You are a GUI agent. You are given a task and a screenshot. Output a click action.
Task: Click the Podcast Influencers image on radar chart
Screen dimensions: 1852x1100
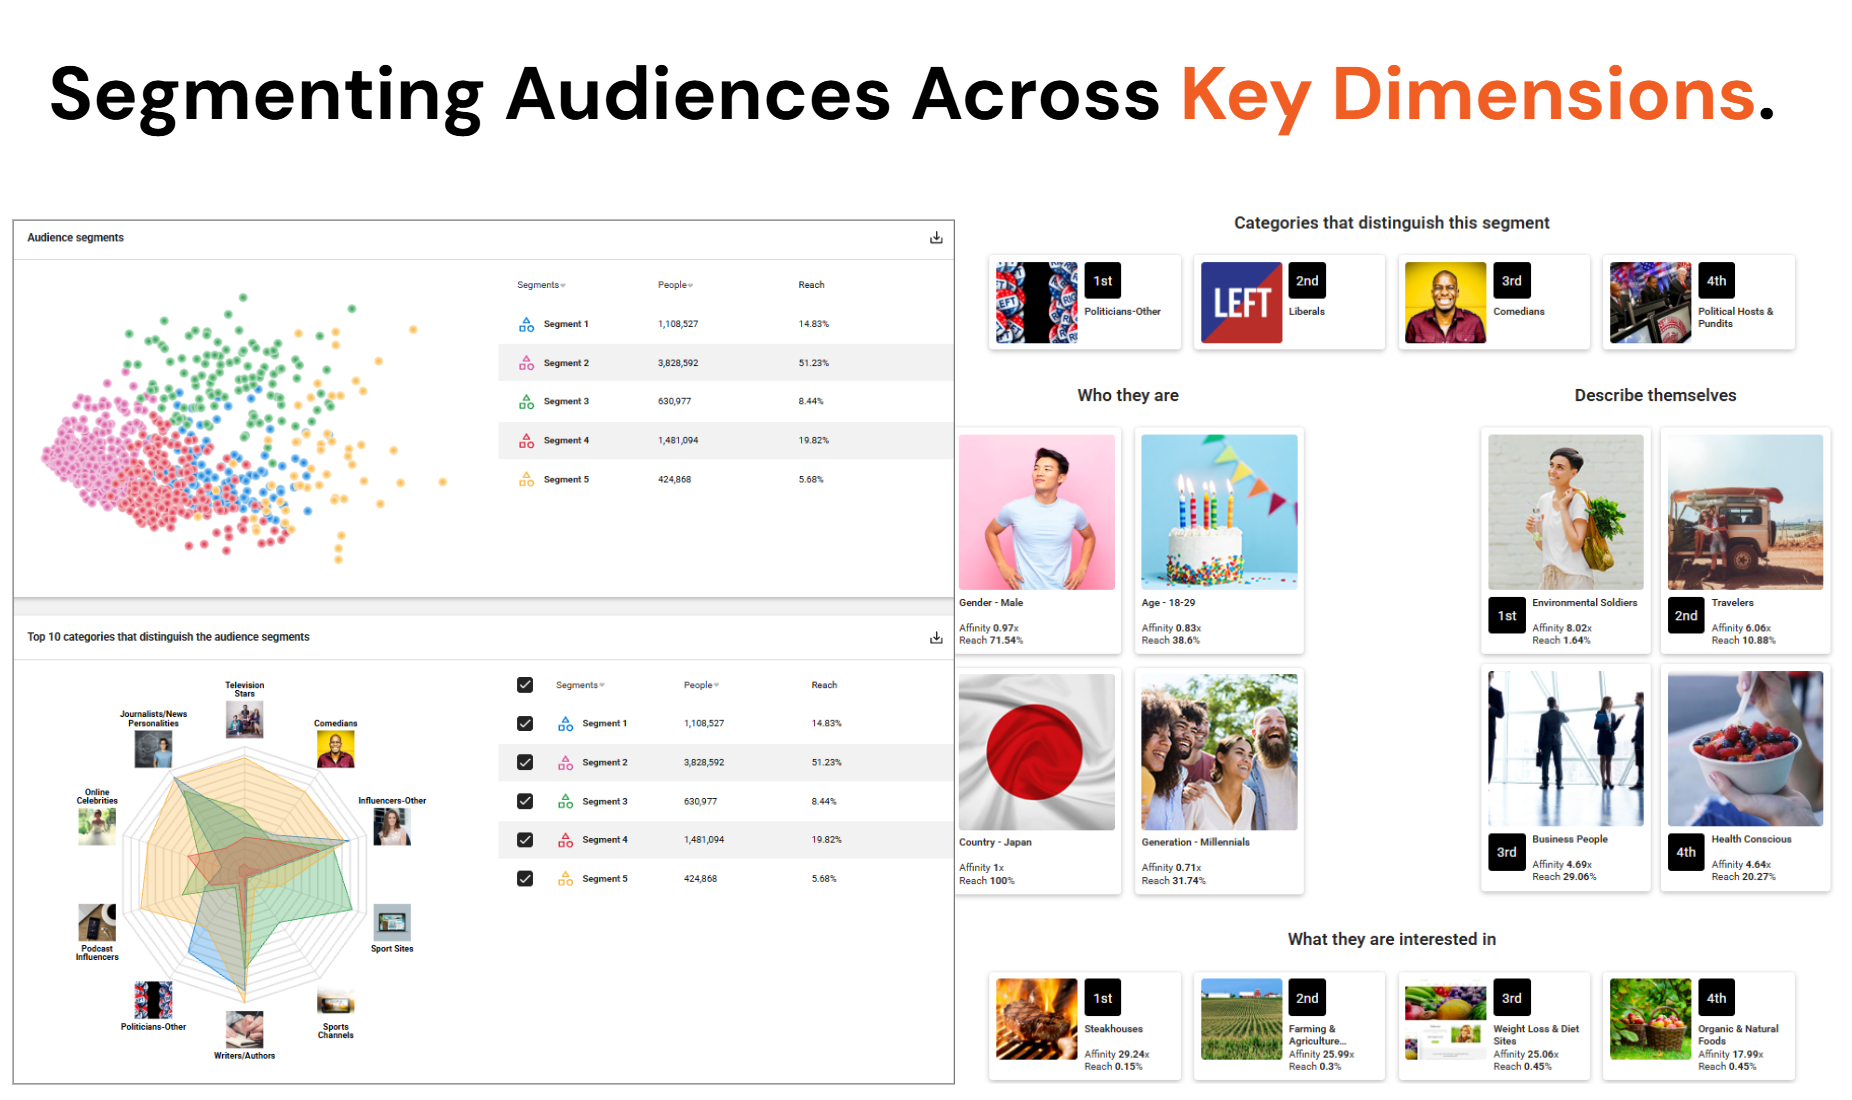click(x=97, y=922)
